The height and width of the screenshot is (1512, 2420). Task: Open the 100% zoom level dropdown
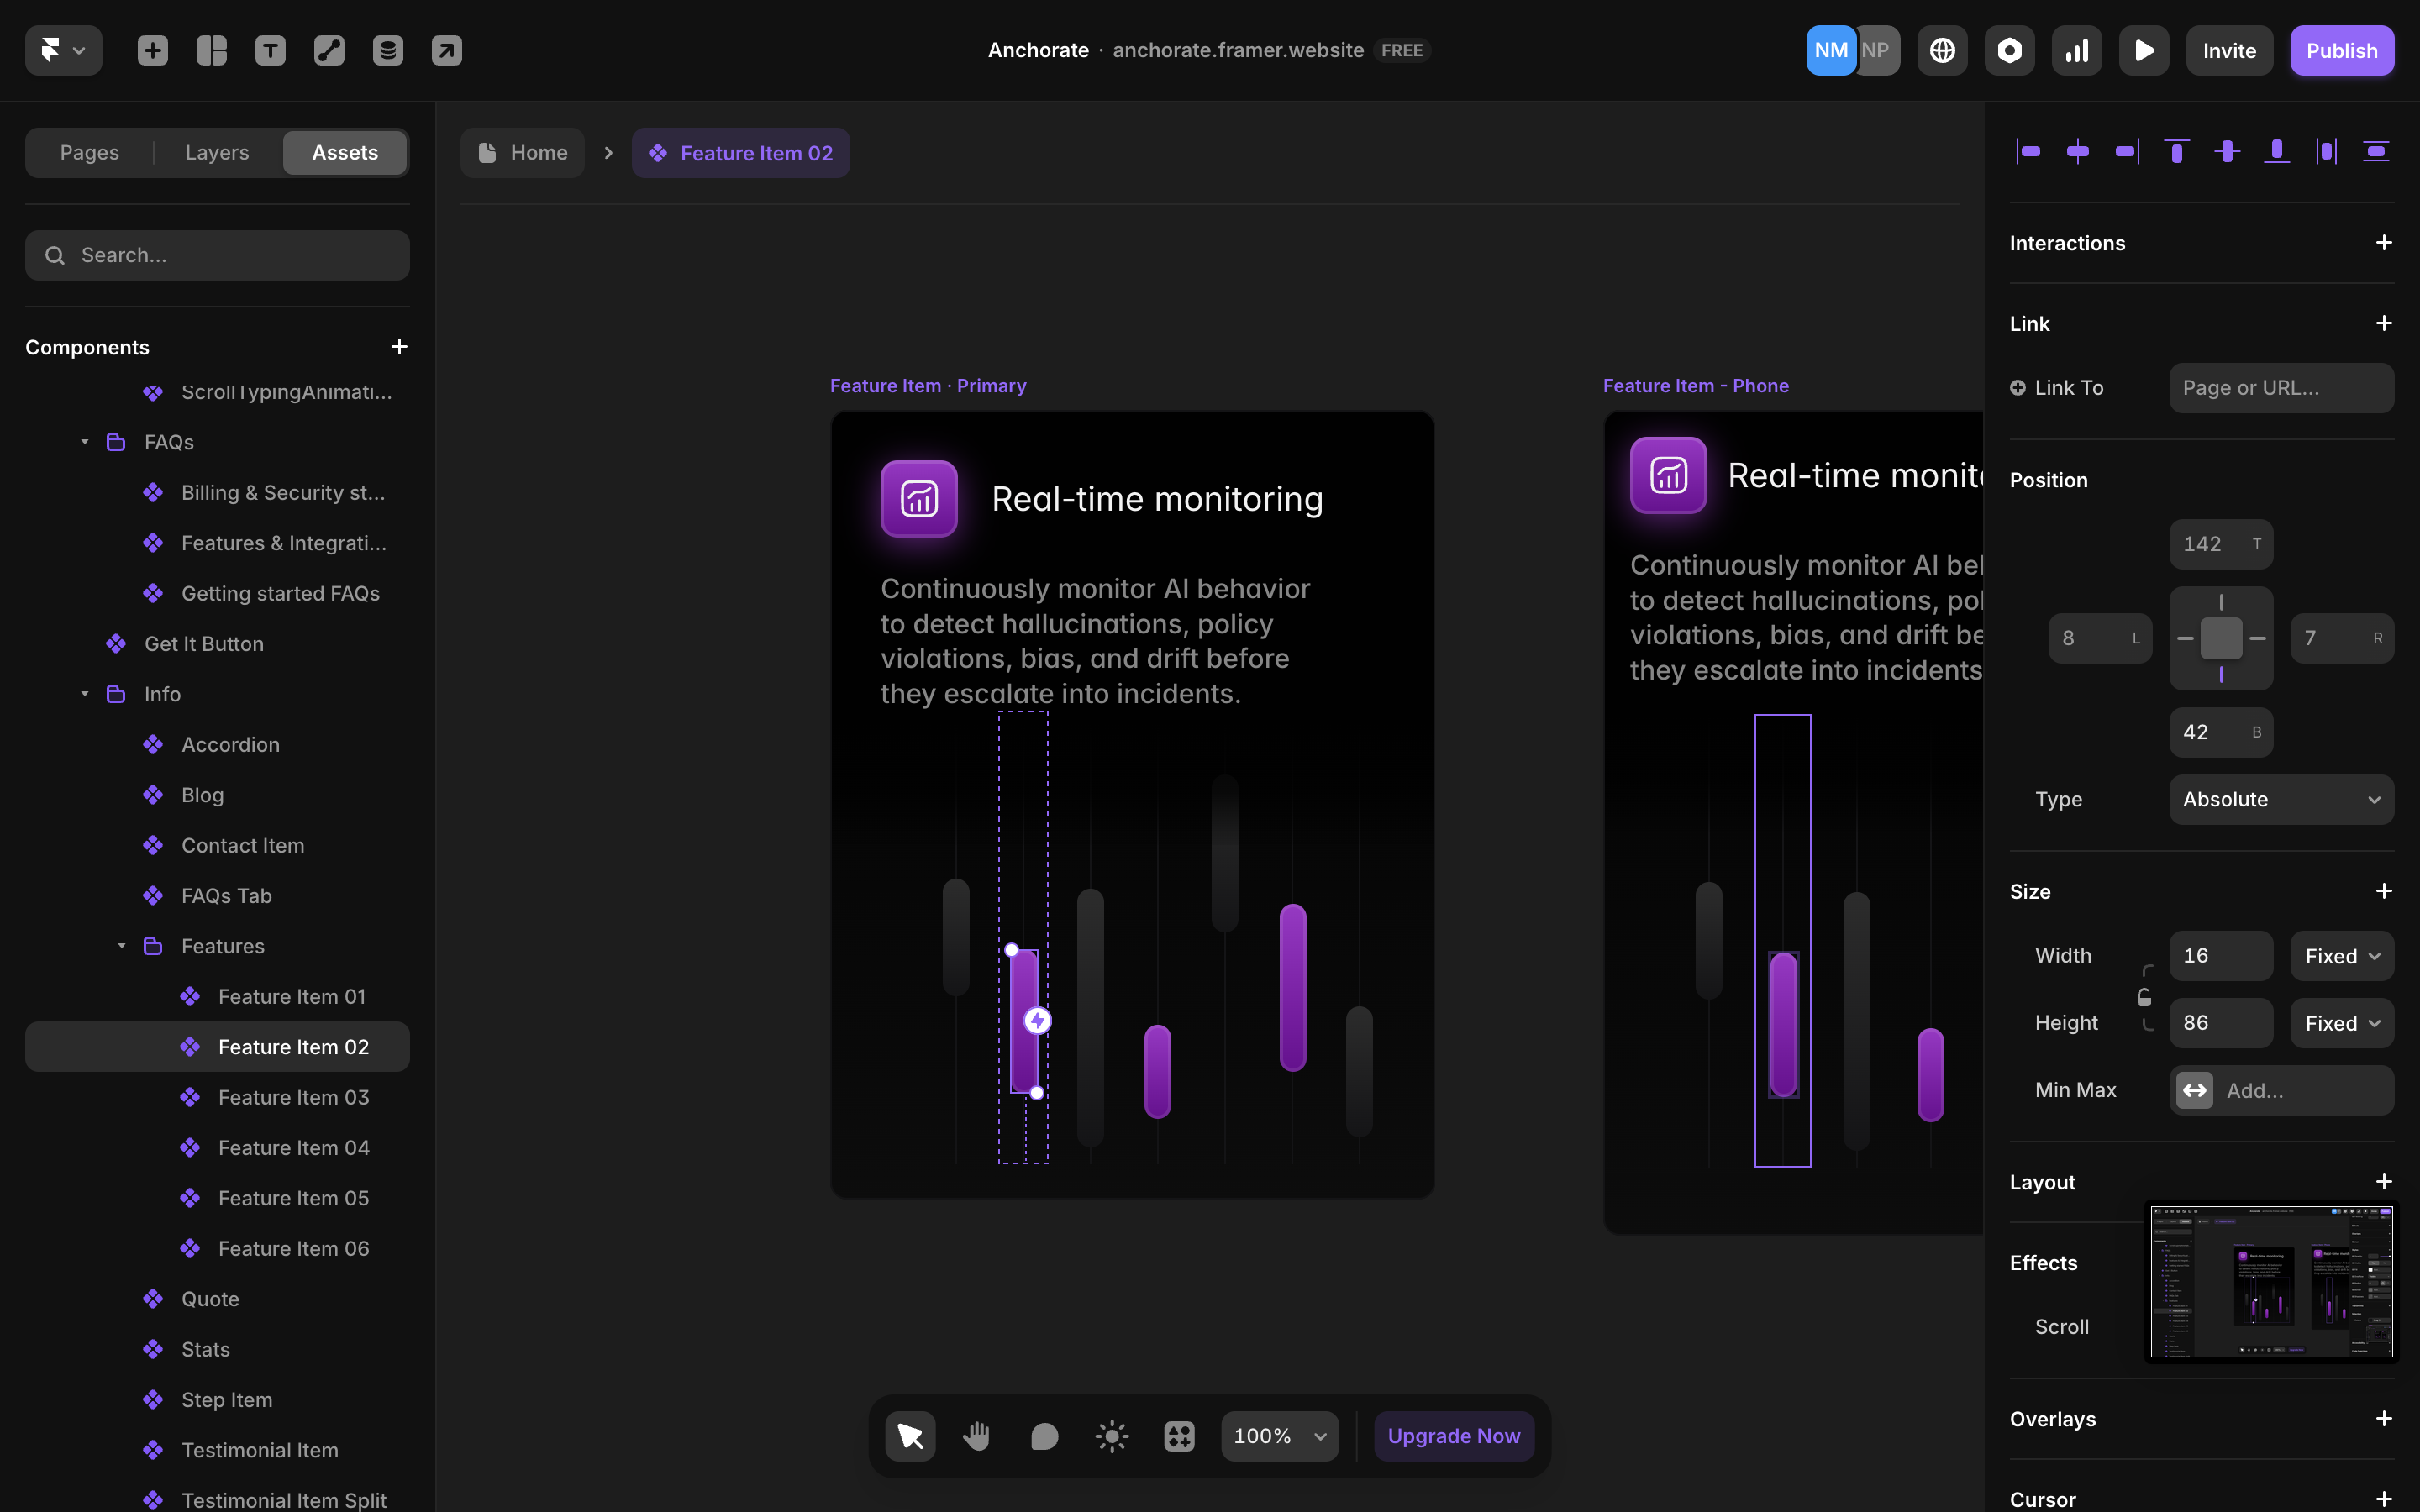(1279, 1436)
